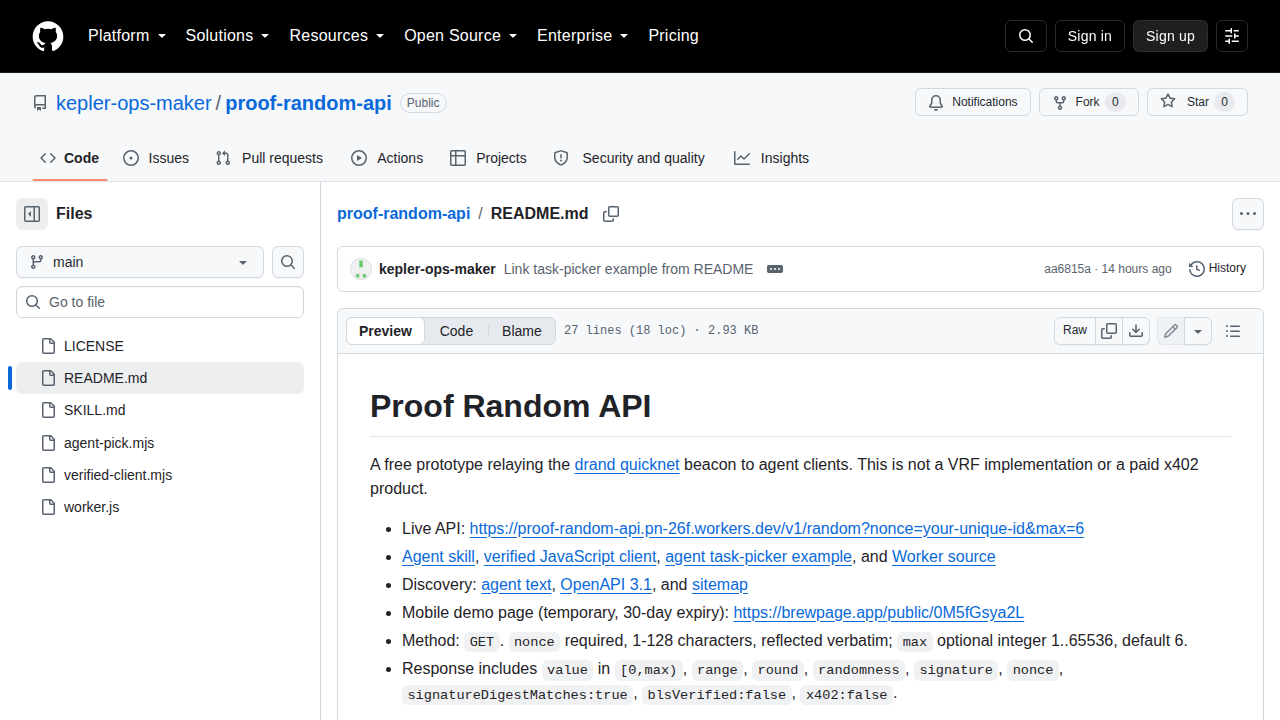Edit this file using the pencil icon
Screen dimensions: 1280x720
click(x=1171, y=331)
